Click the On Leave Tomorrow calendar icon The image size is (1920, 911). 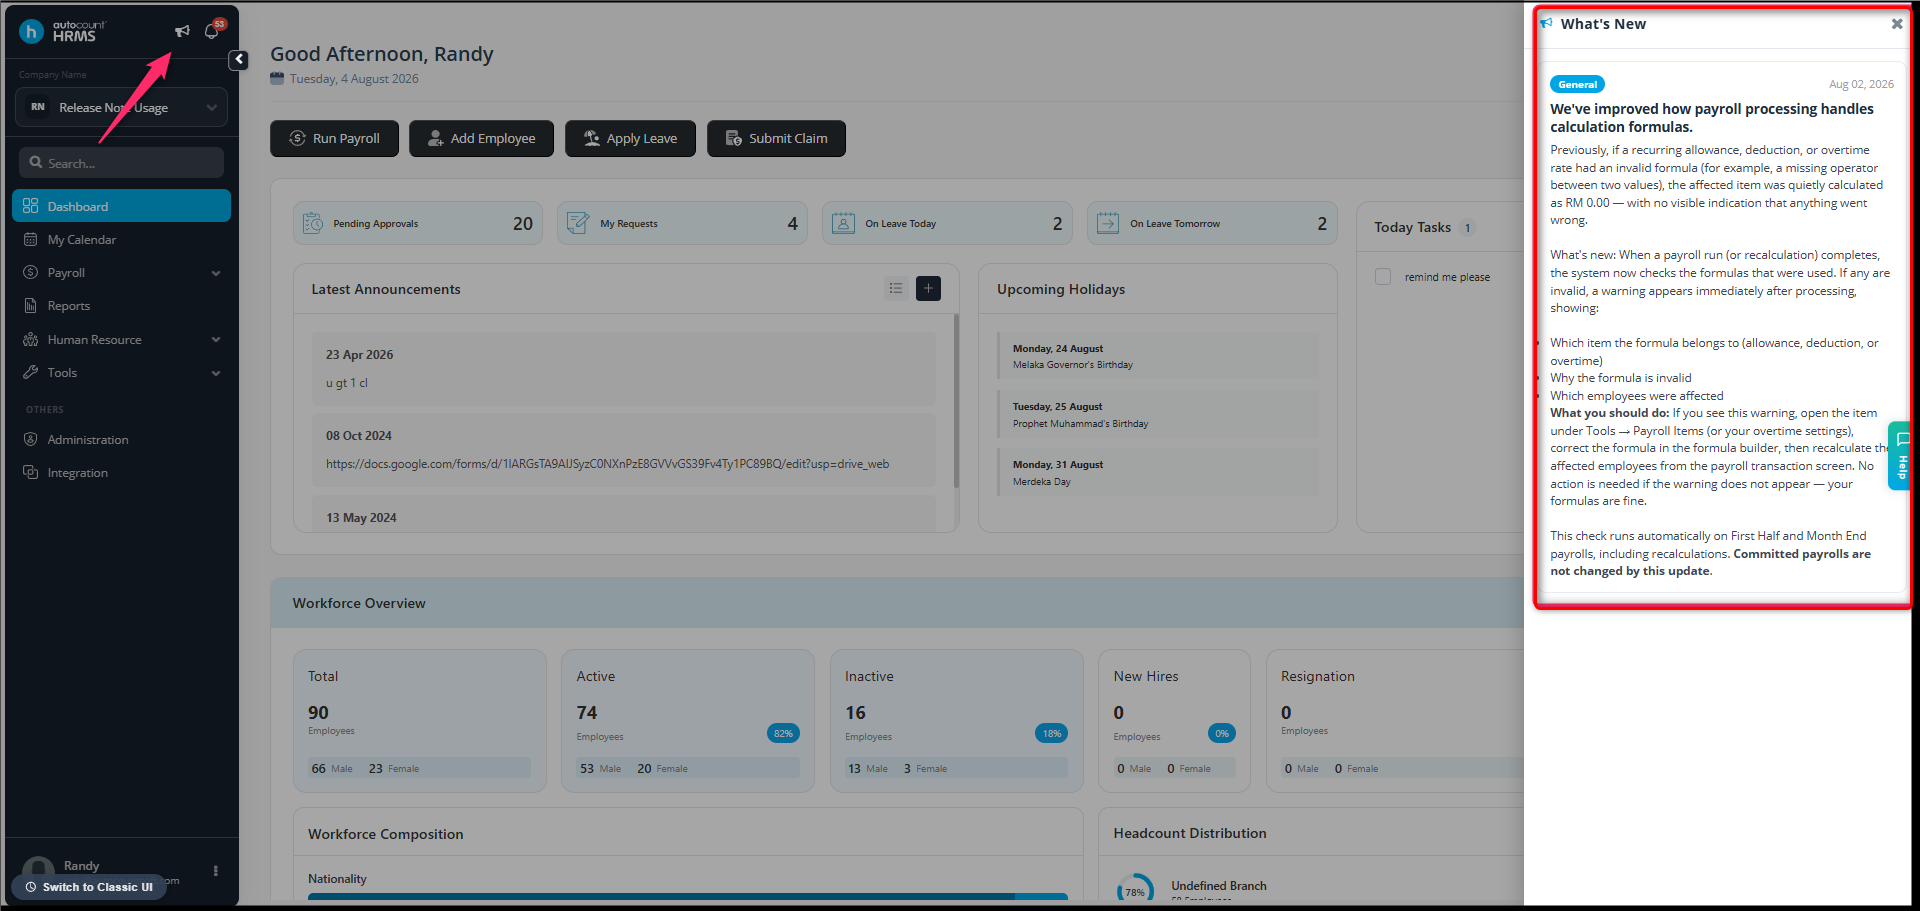pos(1108,223)
